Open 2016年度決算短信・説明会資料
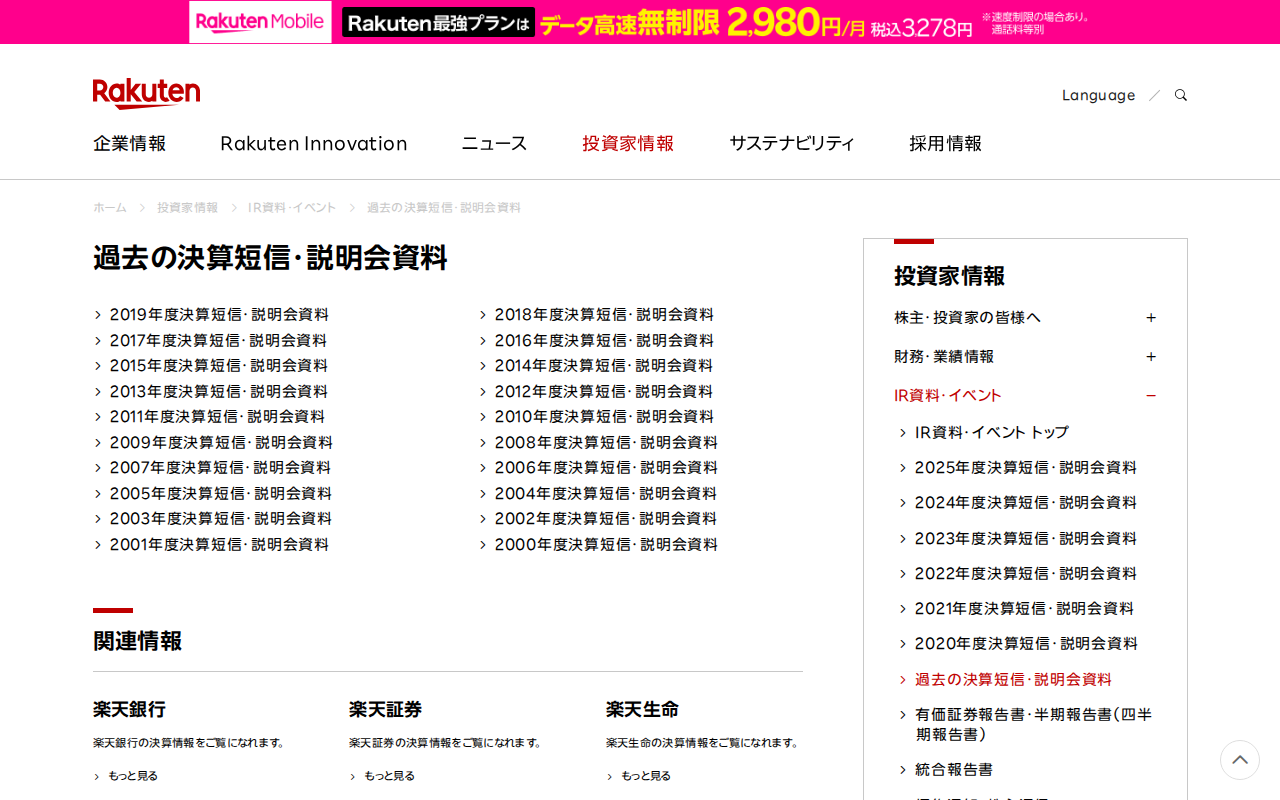This screenshot has height=800, width=1280. pos(604,341)
